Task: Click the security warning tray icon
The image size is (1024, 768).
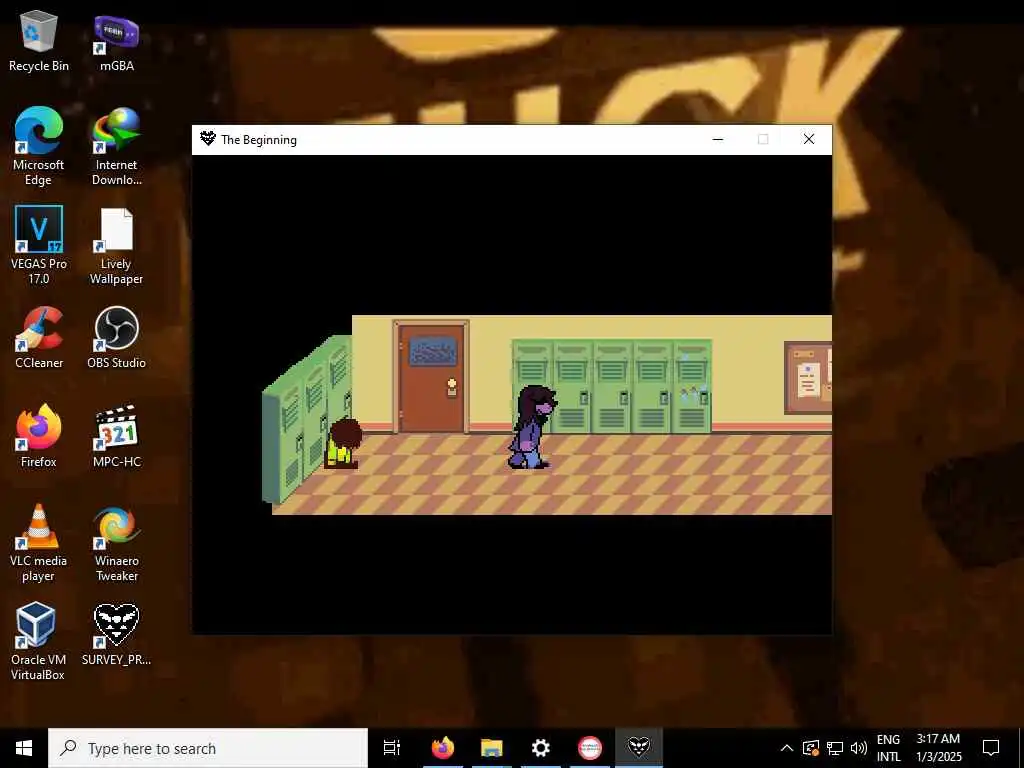Action: pos(810,748)
